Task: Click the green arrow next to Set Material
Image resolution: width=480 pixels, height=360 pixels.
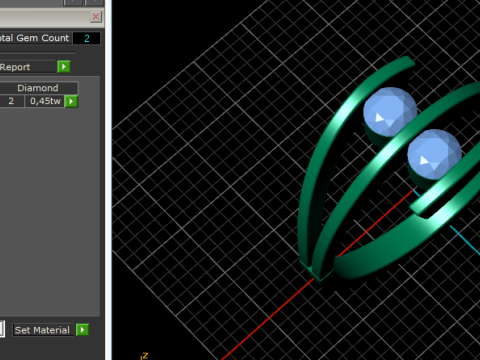Action: pos(82,330)
